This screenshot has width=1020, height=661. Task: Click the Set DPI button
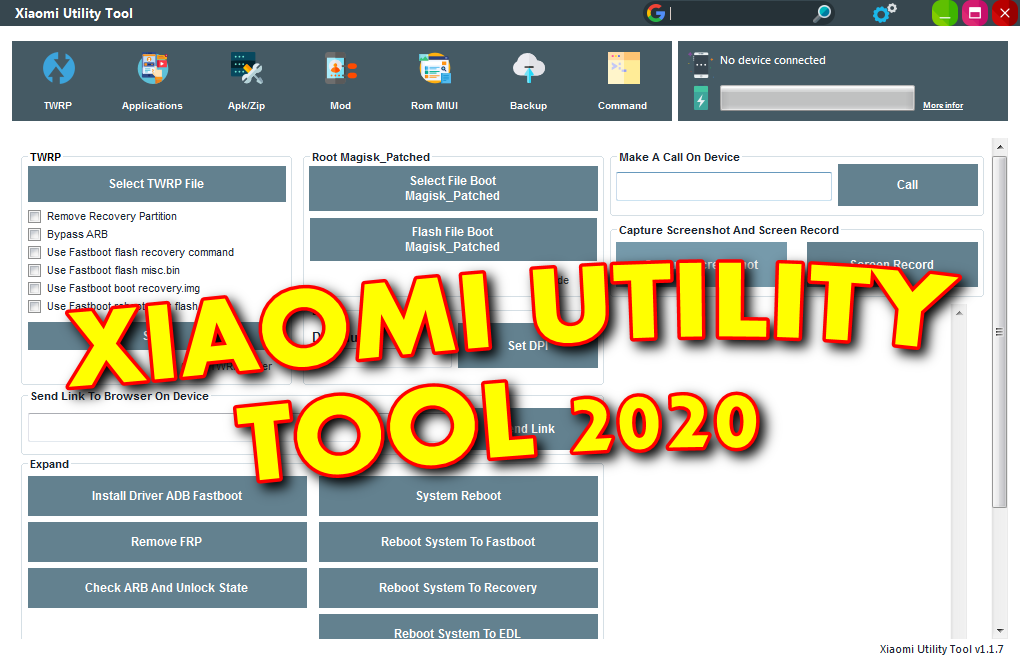pos(528,345)
